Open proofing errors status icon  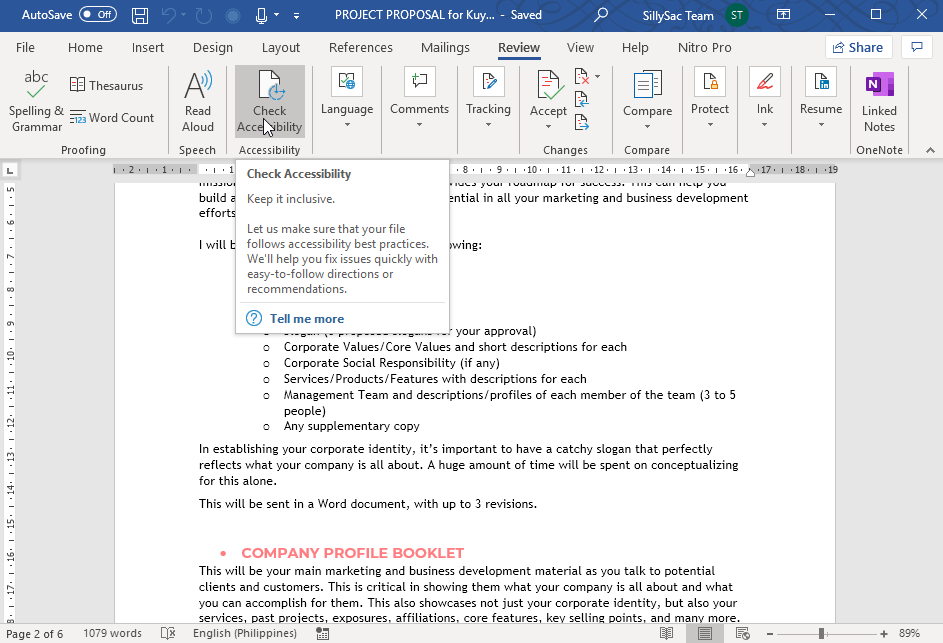tap(168, 633)
